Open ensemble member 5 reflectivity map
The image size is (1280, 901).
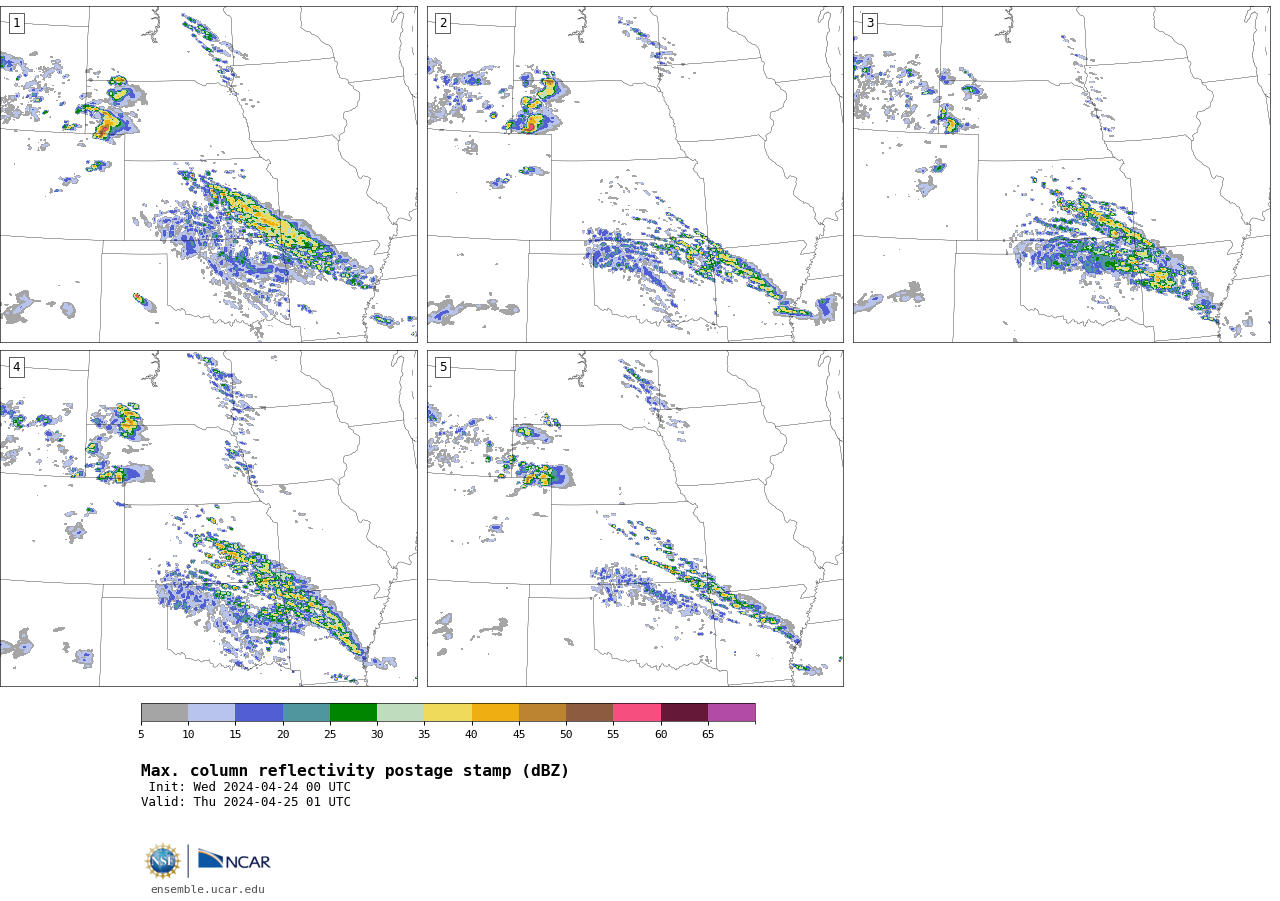(x=635, y=518)
